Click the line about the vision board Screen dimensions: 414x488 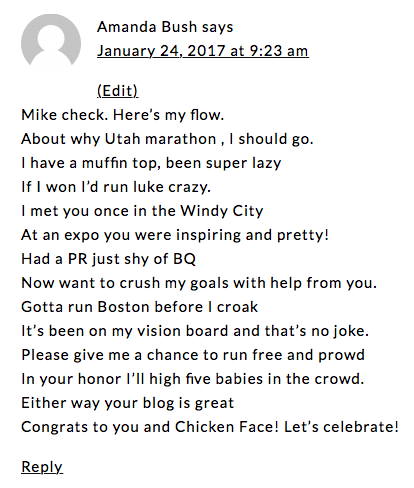point(195,331)
